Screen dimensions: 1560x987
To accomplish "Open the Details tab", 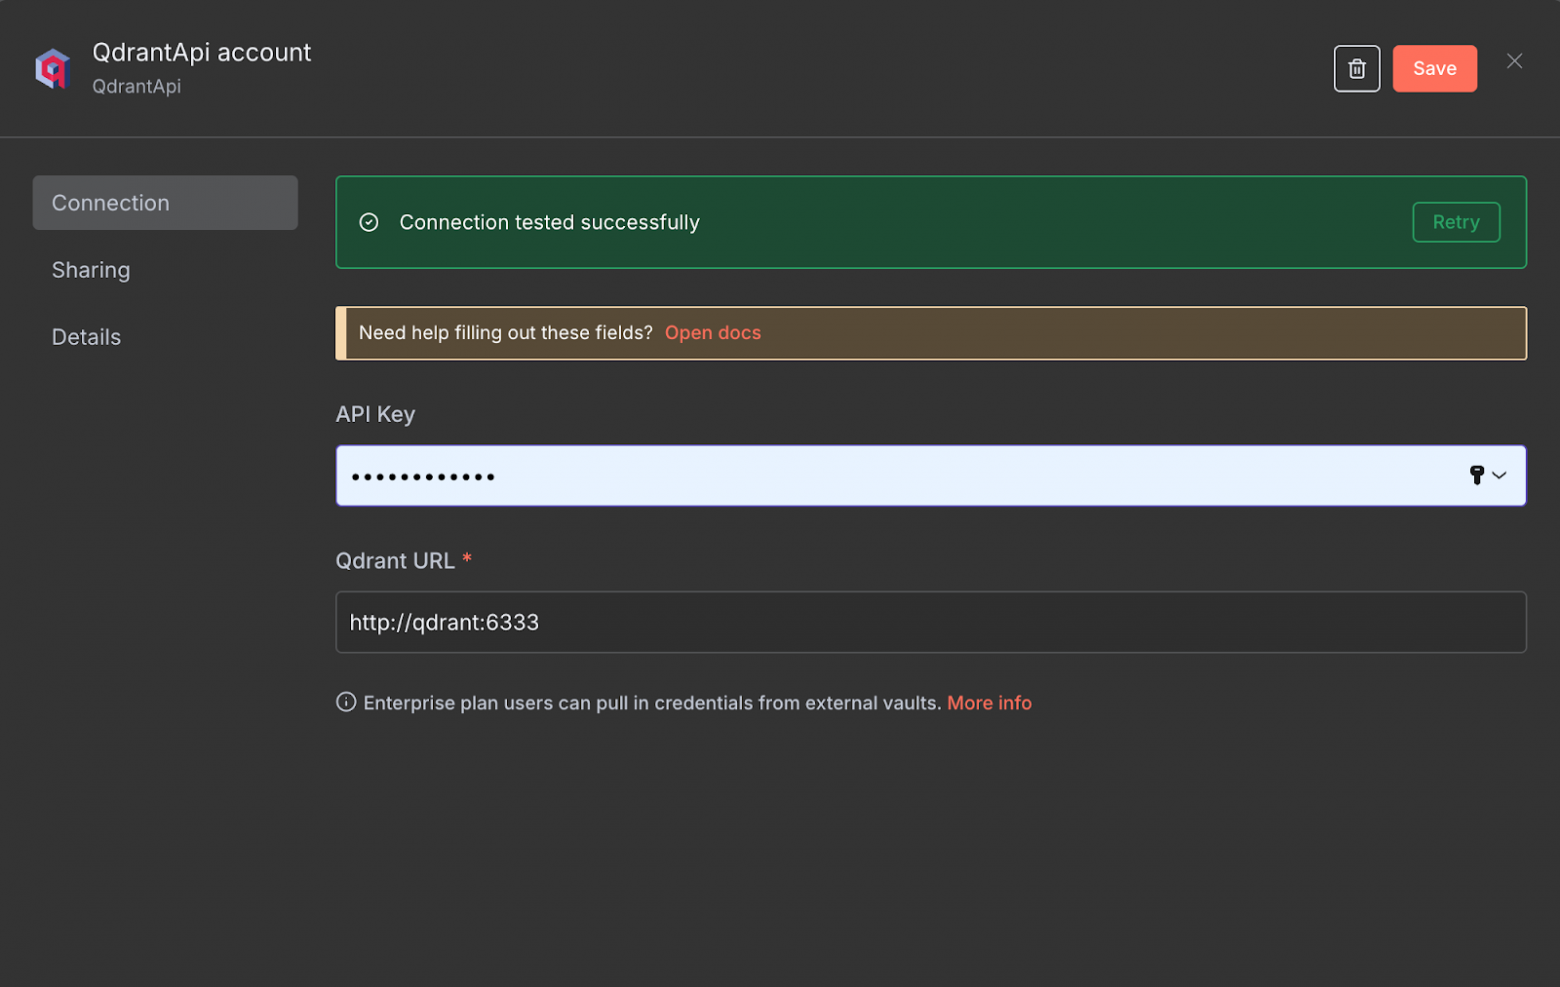I will tap(86, 337).
